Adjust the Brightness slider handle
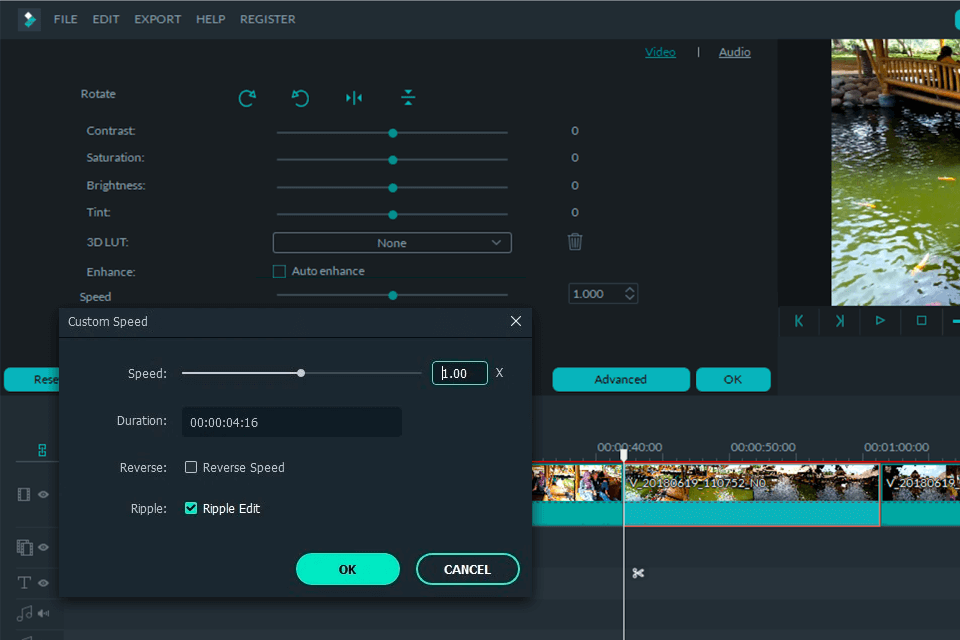Screen dimensions: 960x640 tap(393, 187)
